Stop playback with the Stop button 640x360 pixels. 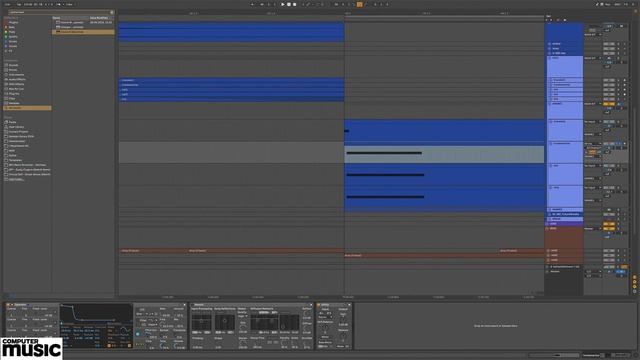(289, 4)
